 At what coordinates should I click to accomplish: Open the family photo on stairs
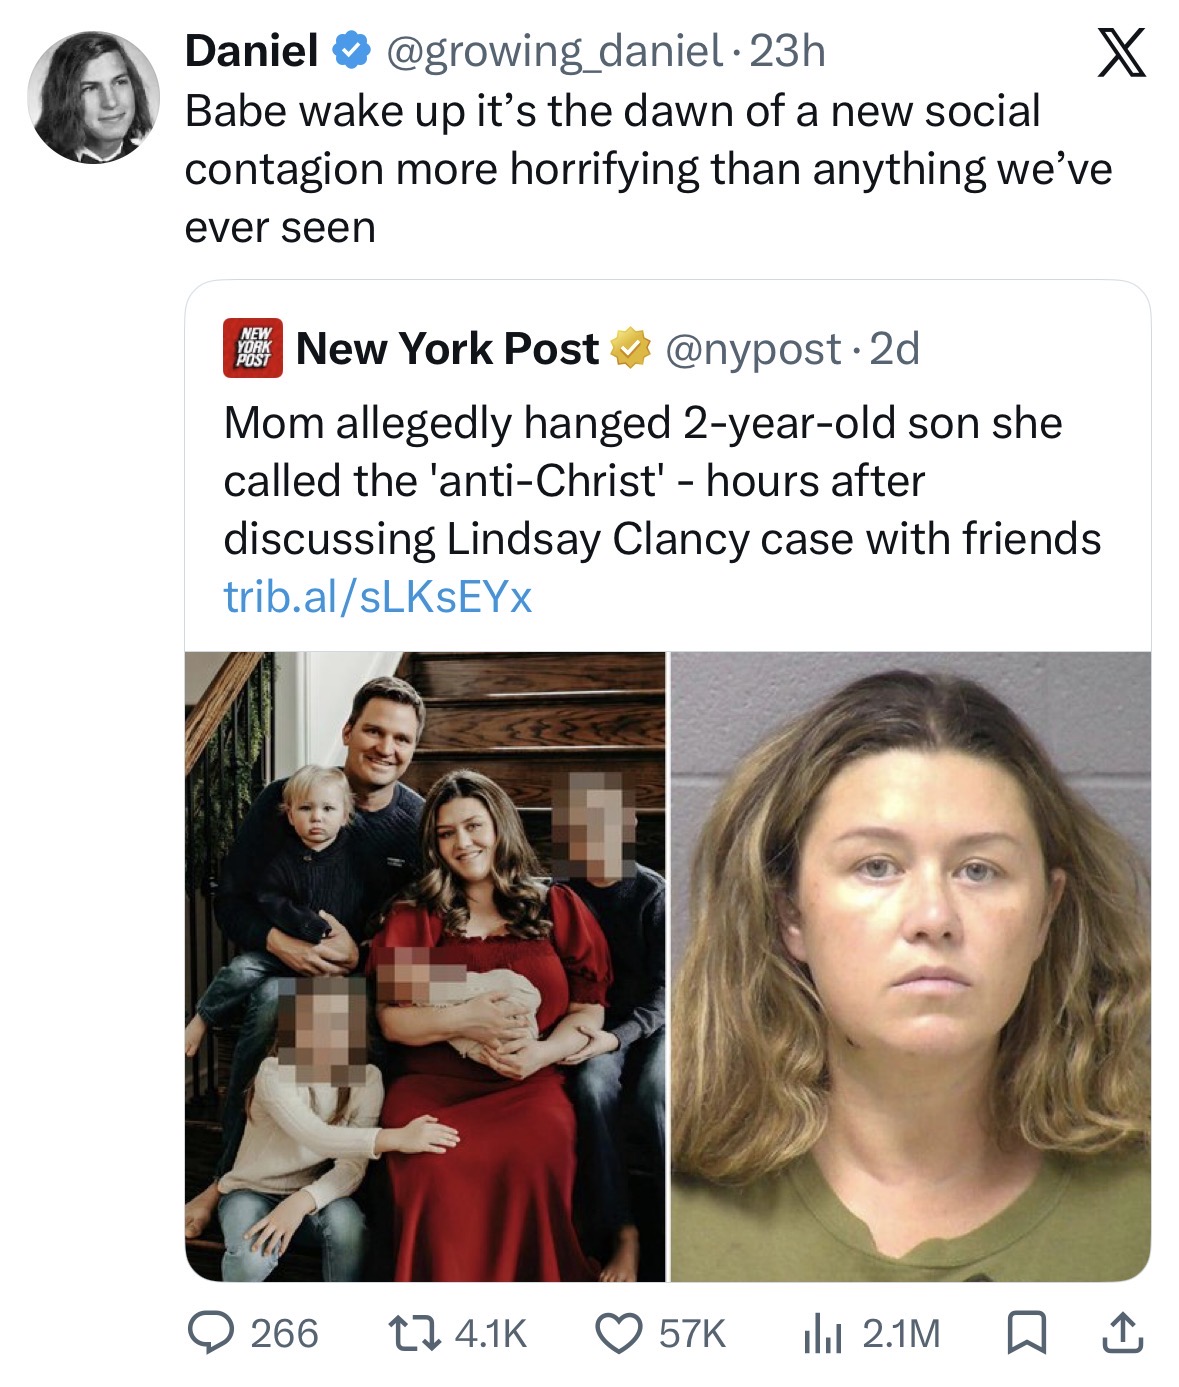pos(425,966)
